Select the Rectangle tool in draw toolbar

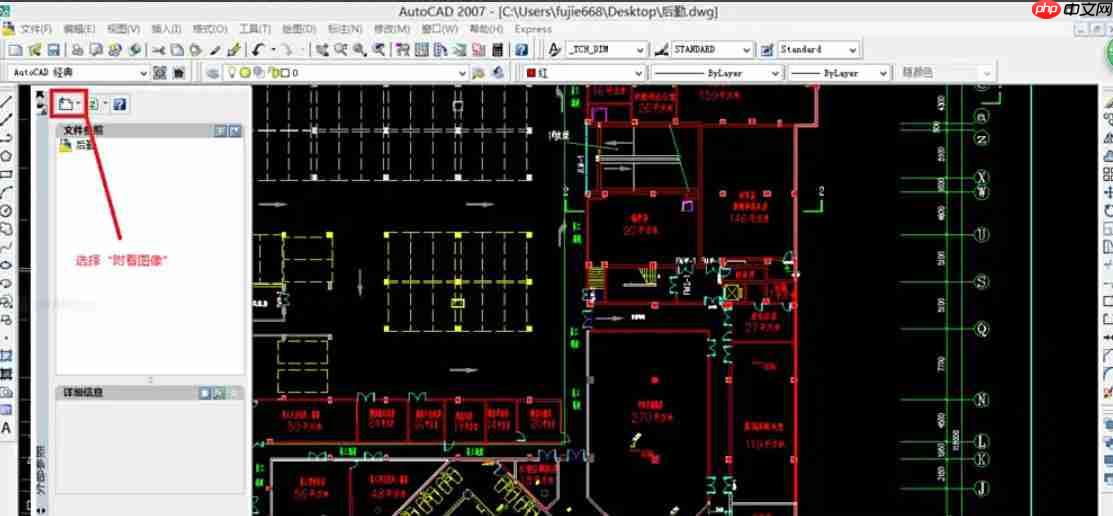point(6,174)
